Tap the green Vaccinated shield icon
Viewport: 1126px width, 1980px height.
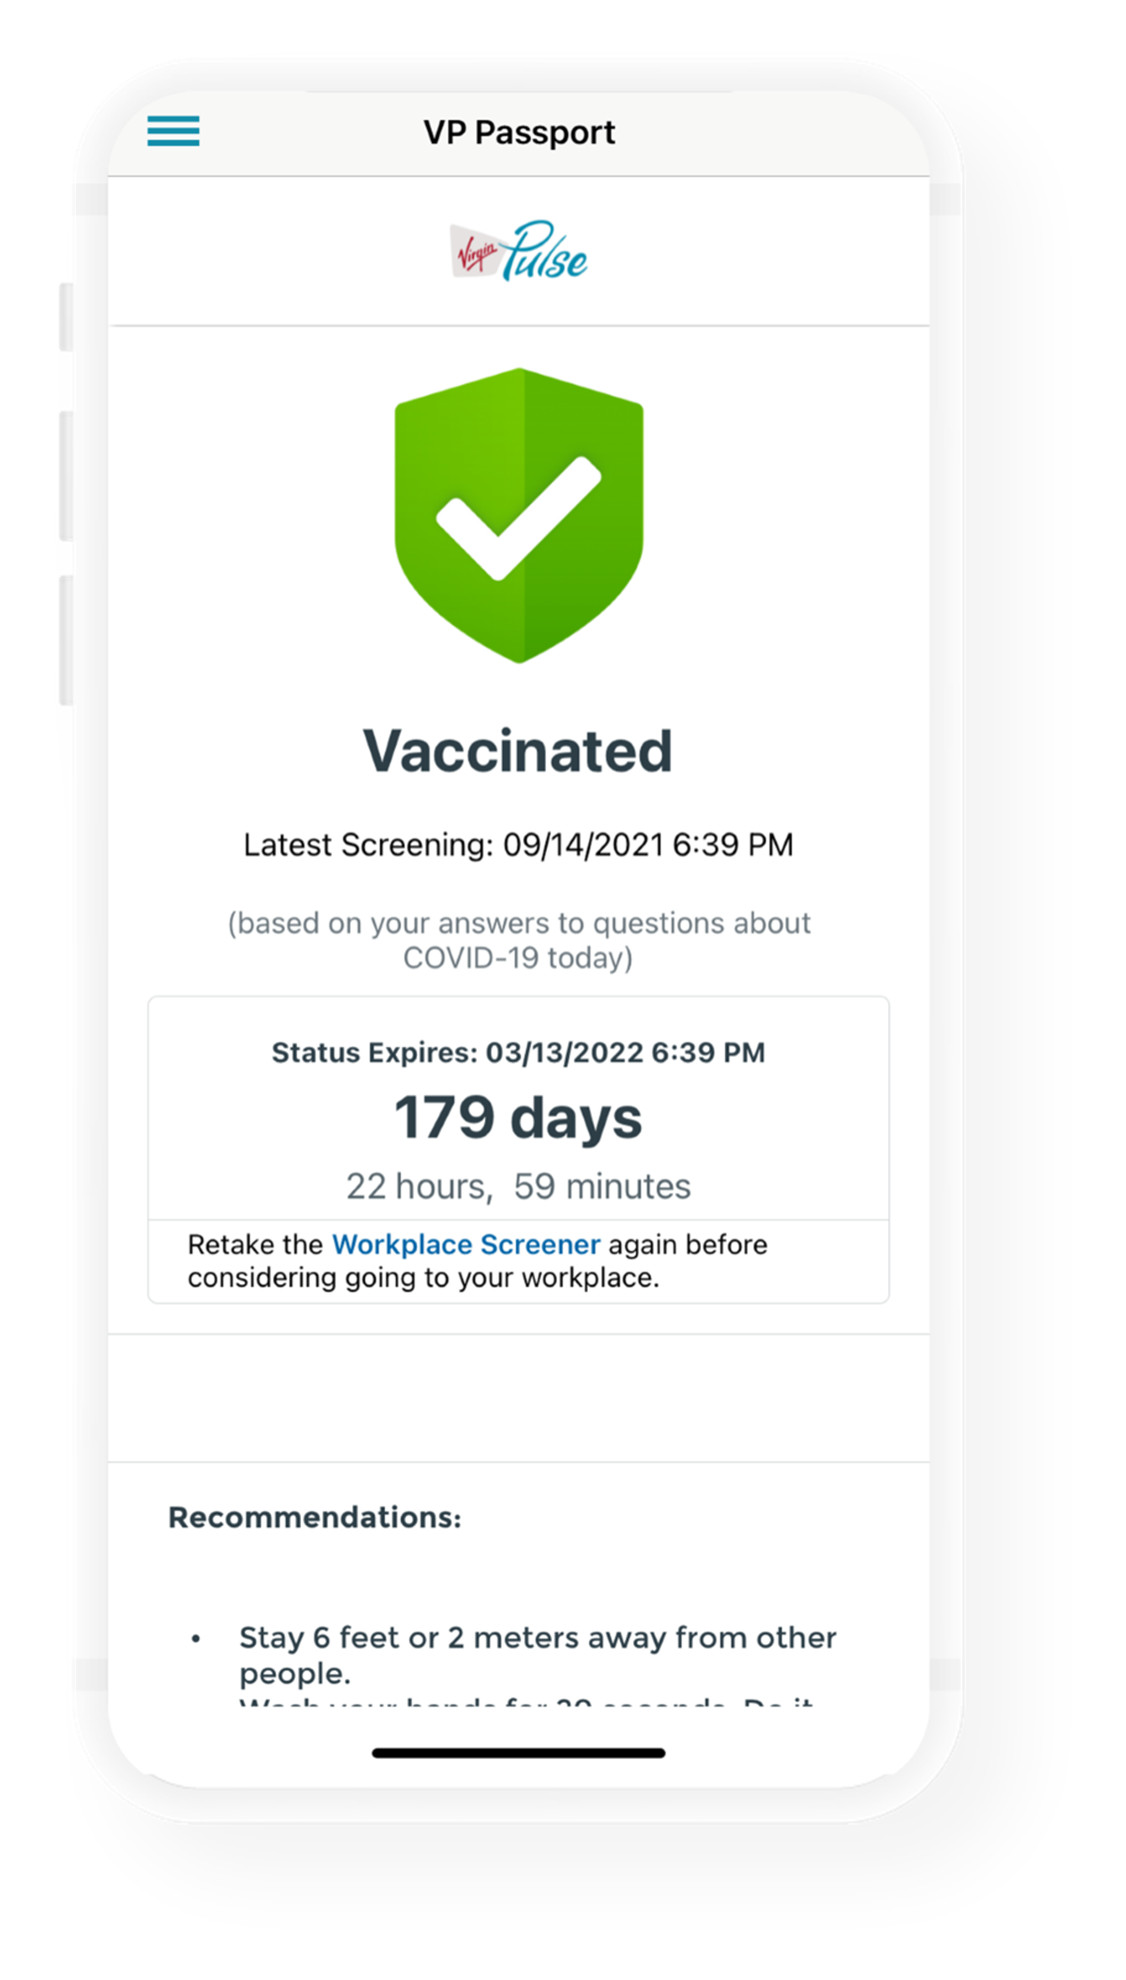point(518,512)
